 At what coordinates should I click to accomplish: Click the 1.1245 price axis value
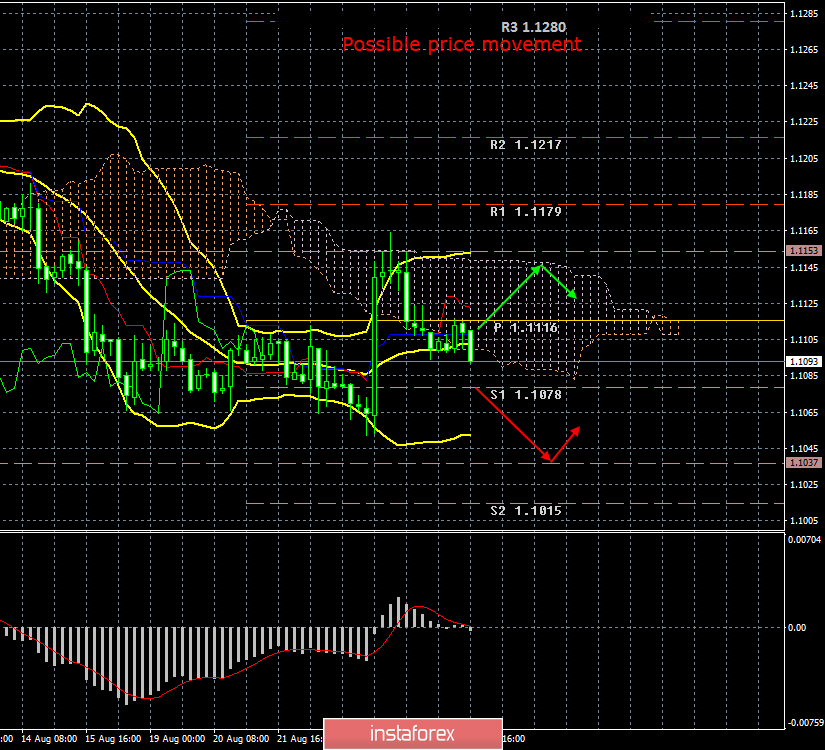804,86
